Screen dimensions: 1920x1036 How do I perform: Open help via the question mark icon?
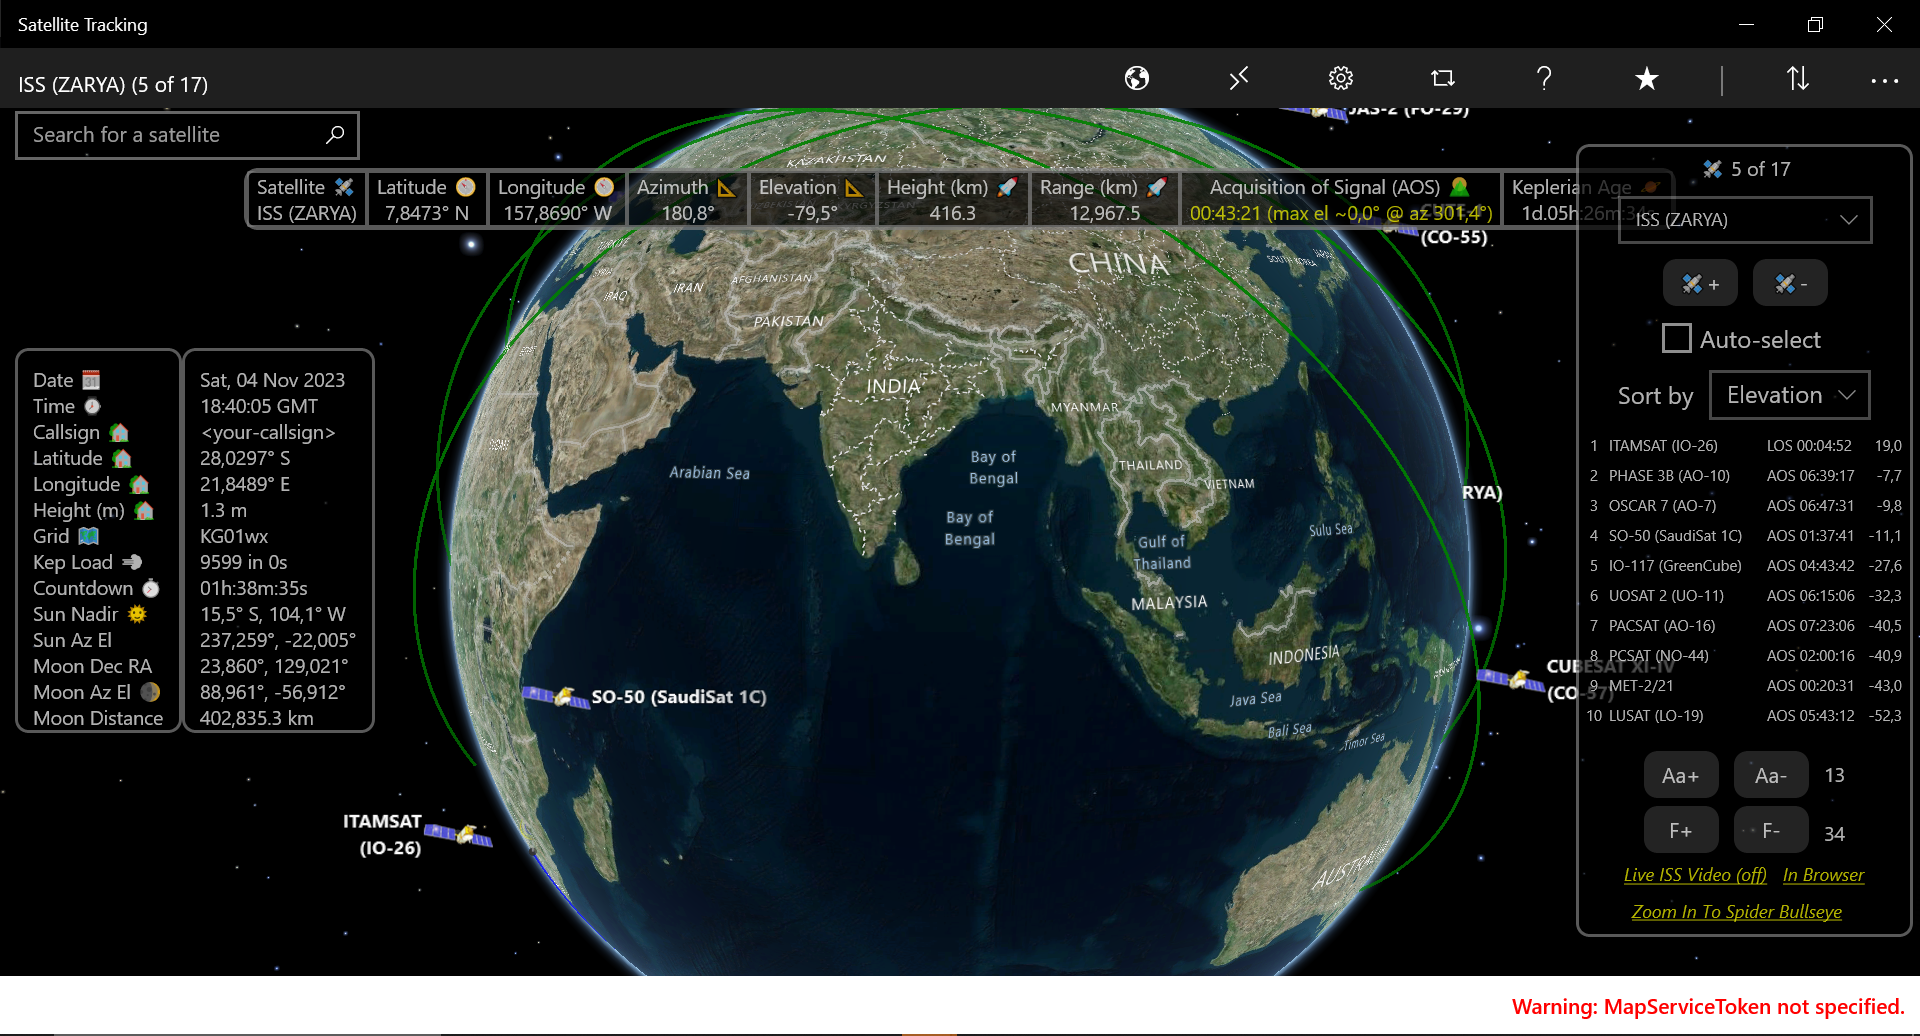coord(1544,78)
